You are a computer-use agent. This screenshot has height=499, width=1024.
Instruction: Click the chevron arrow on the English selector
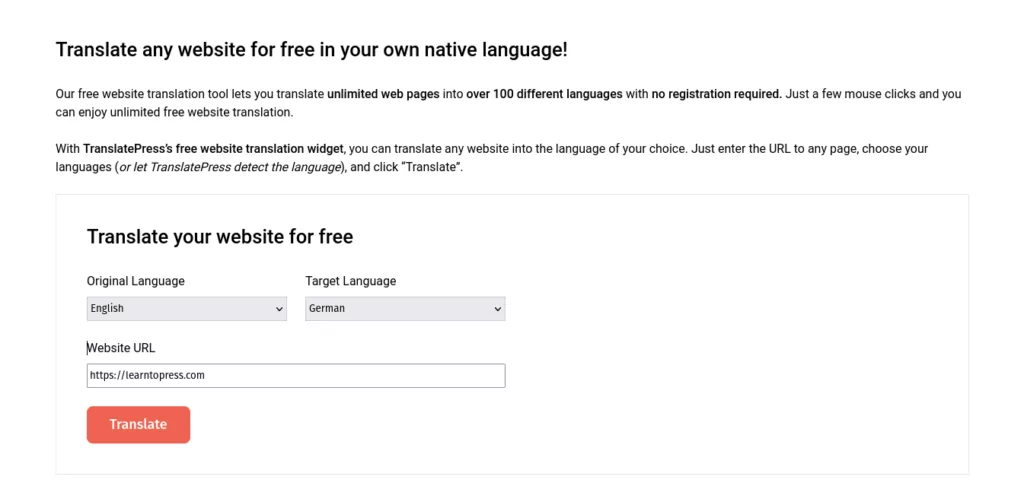pyautogui.click(x=279, y=310)
